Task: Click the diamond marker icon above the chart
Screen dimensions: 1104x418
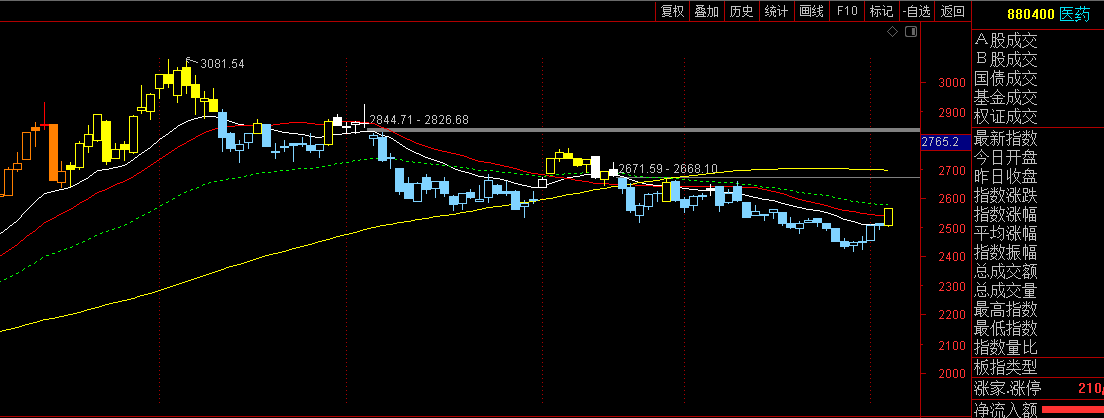Action: [x=893, y=33]
